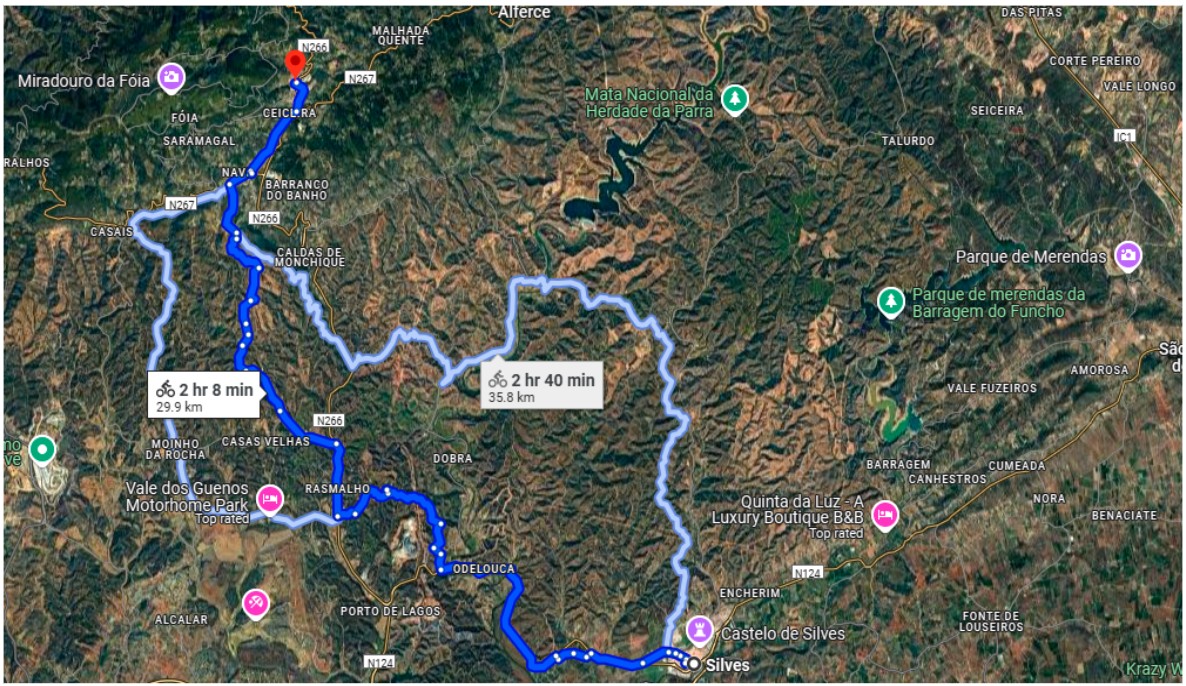
Task: Click pink restaurant icon near Alcalar
Action: click(x=256, y=604)
